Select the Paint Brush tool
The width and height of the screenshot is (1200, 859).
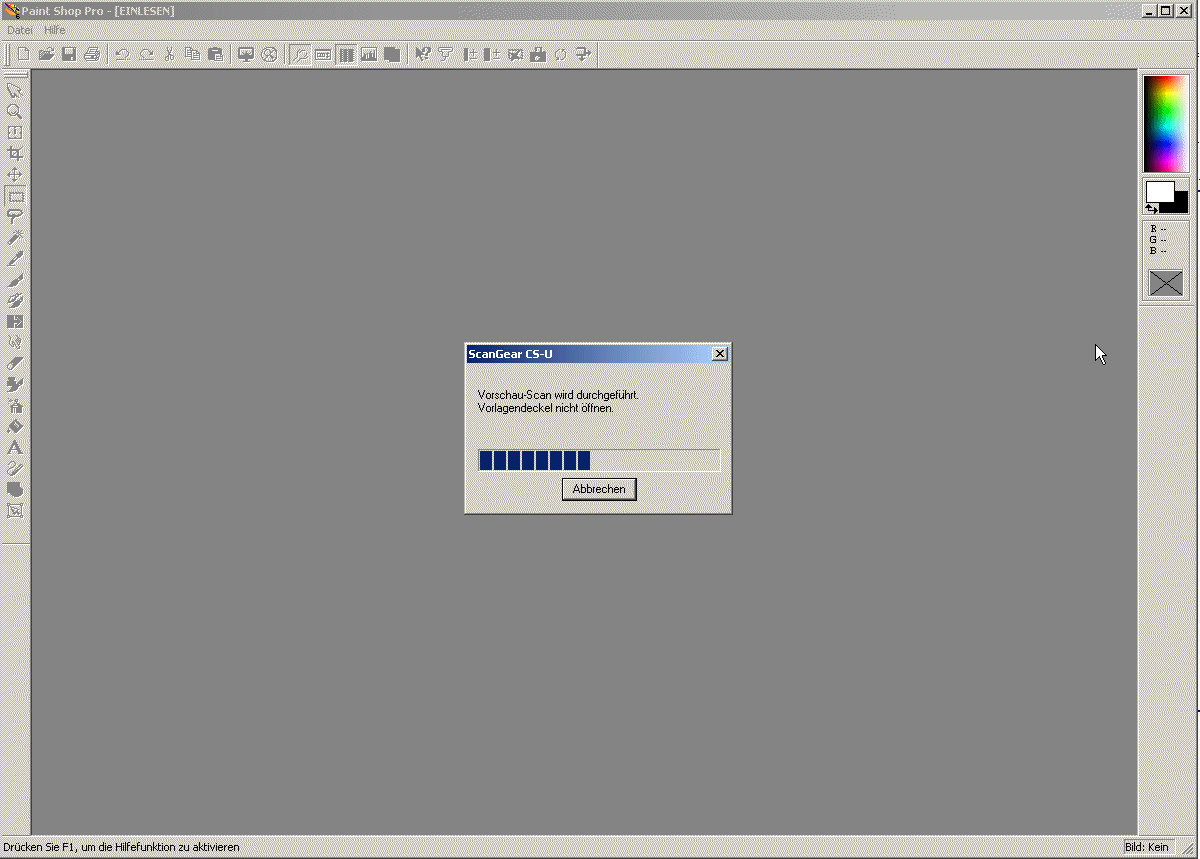(15, 280)
